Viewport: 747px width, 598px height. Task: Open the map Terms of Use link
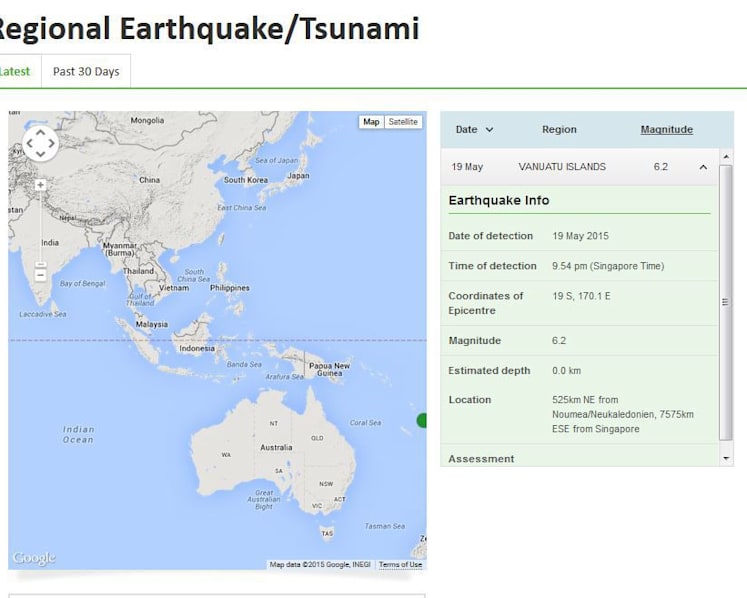click(400, 565)
